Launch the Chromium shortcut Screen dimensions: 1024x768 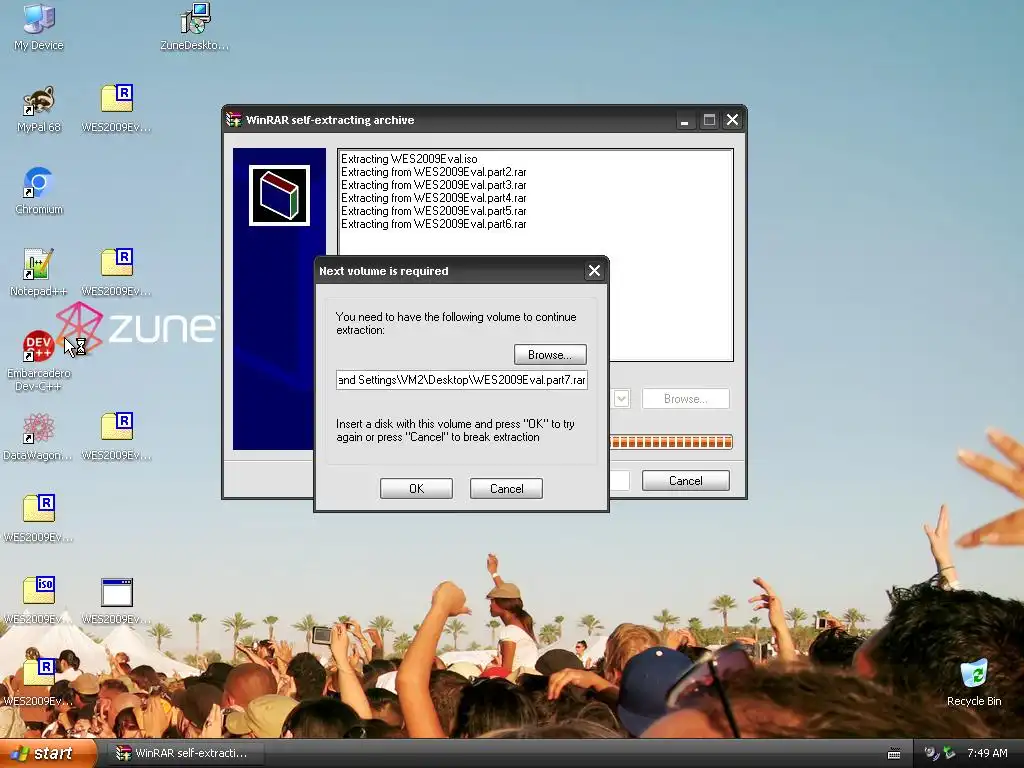pos(39,191)
